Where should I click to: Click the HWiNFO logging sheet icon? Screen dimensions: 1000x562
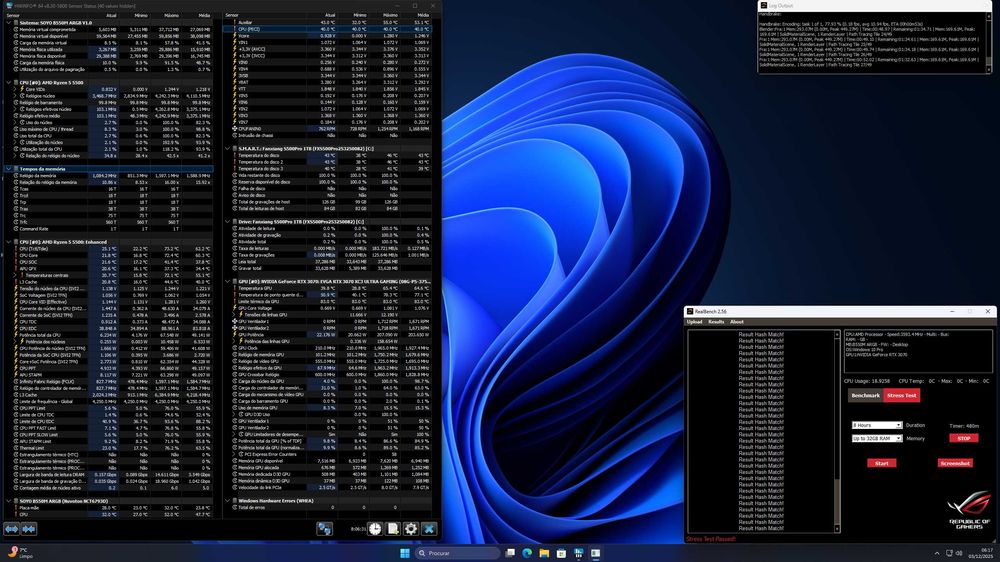point(393,529)
